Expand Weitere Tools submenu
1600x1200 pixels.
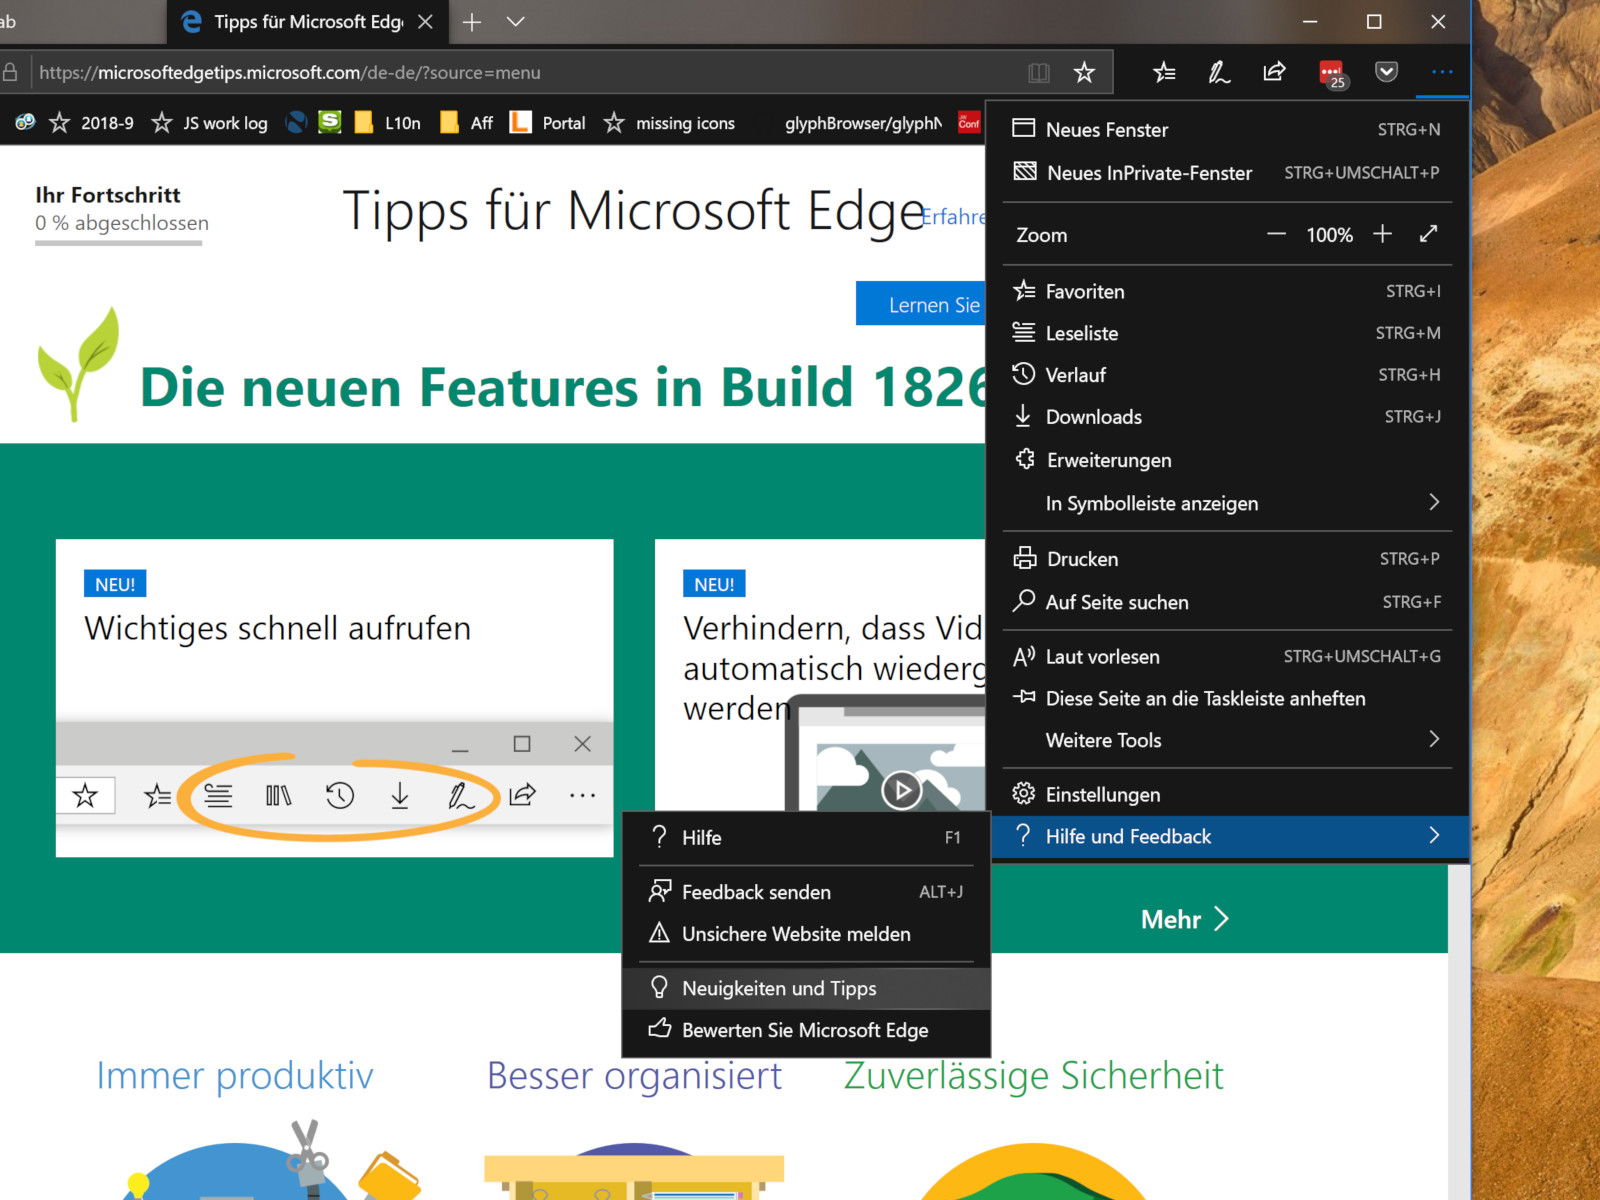pyautogui.click(x=1227, y=740)
